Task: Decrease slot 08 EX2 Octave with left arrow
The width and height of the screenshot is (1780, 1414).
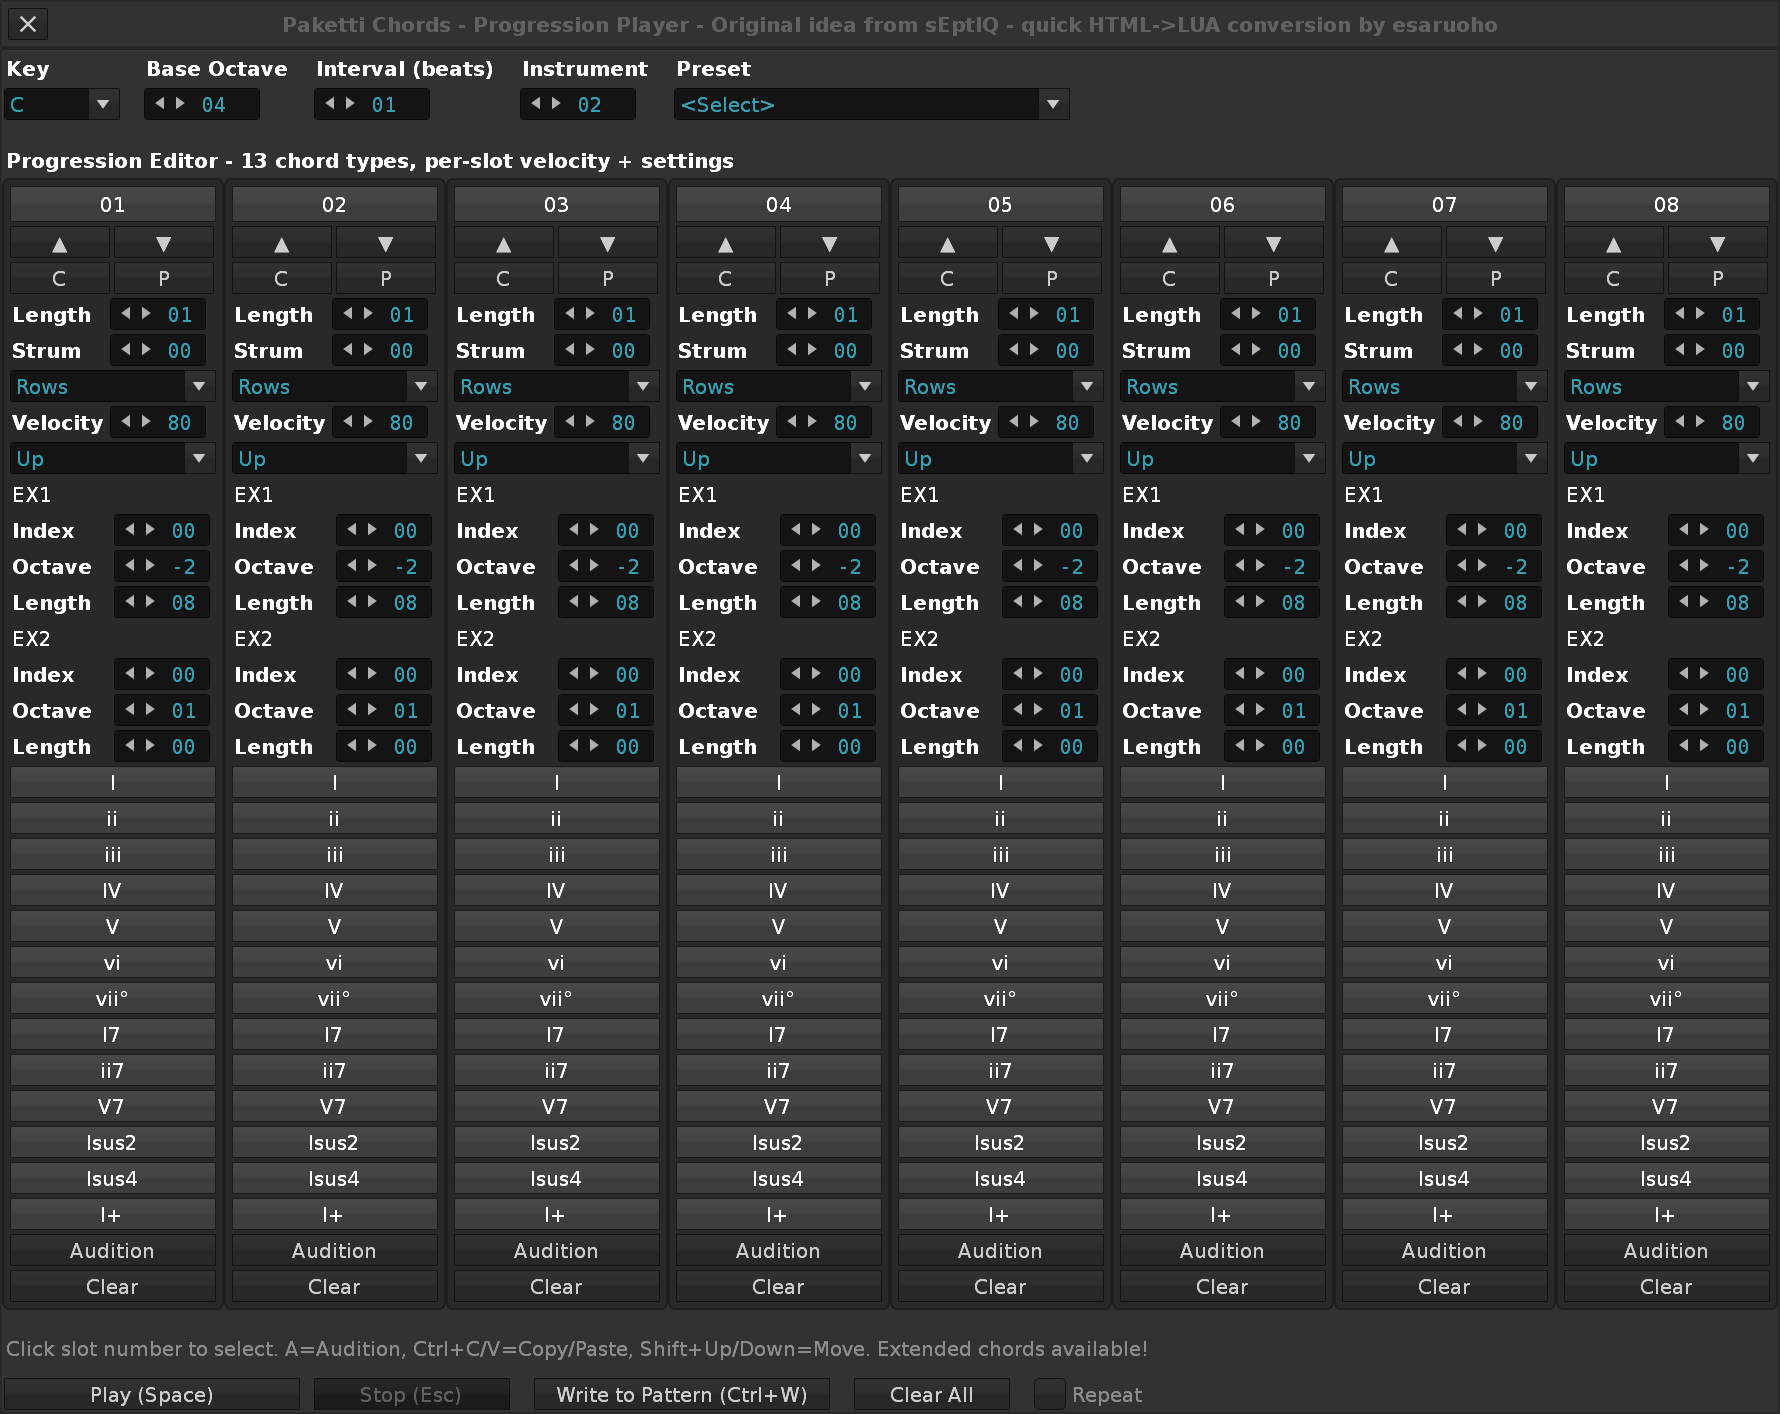Action: tap(1684, 709)
